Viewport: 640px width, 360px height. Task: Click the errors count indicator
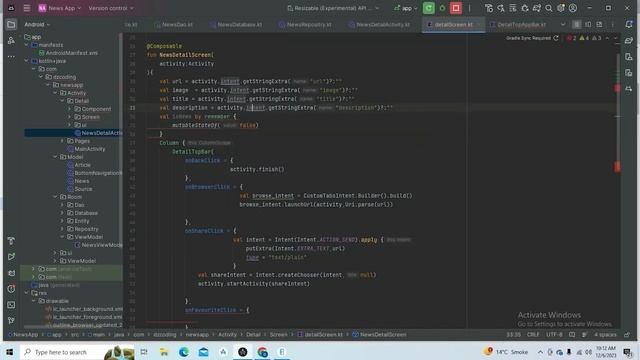[571, 38]
